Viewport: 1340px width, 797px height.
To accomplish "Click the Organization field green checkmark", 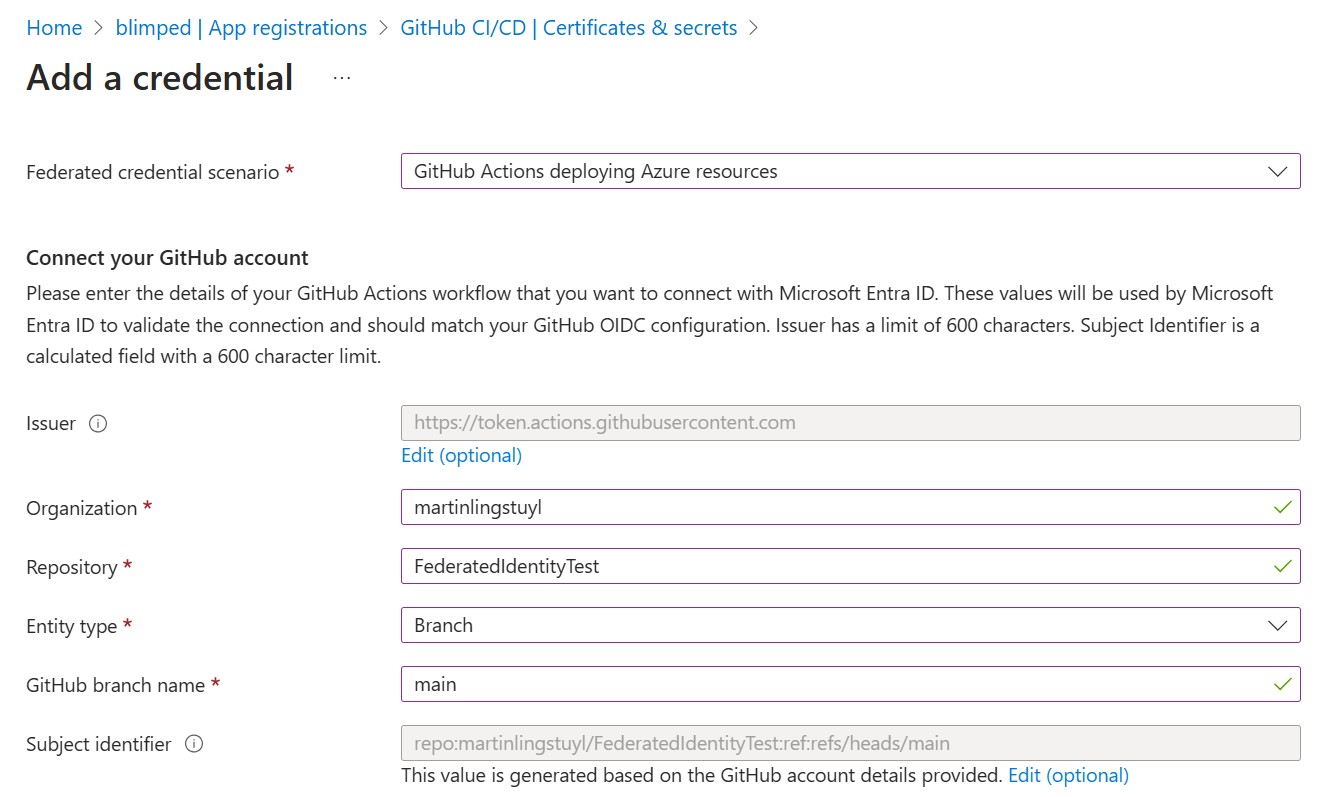I will click(x=1282, y=507).
